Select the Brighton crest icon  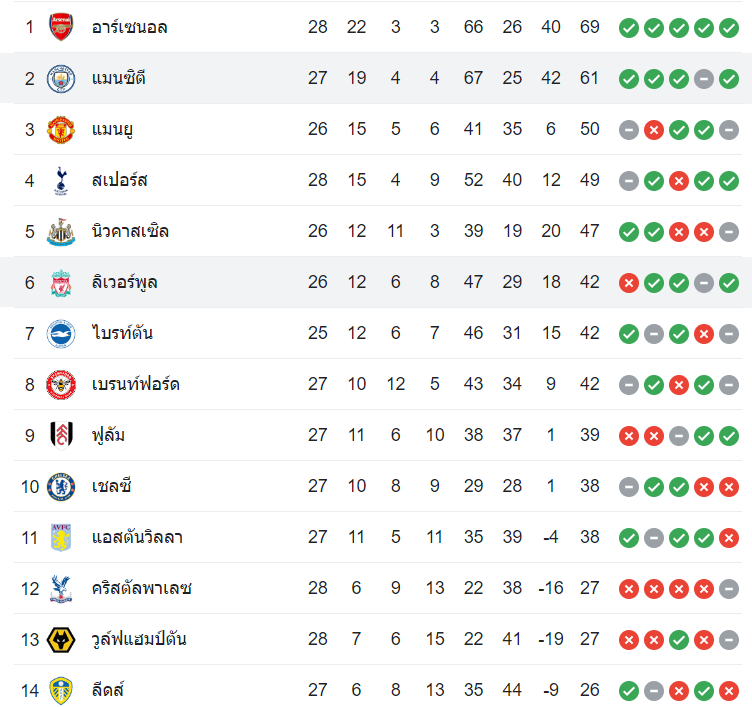click(x=61, y=333)
